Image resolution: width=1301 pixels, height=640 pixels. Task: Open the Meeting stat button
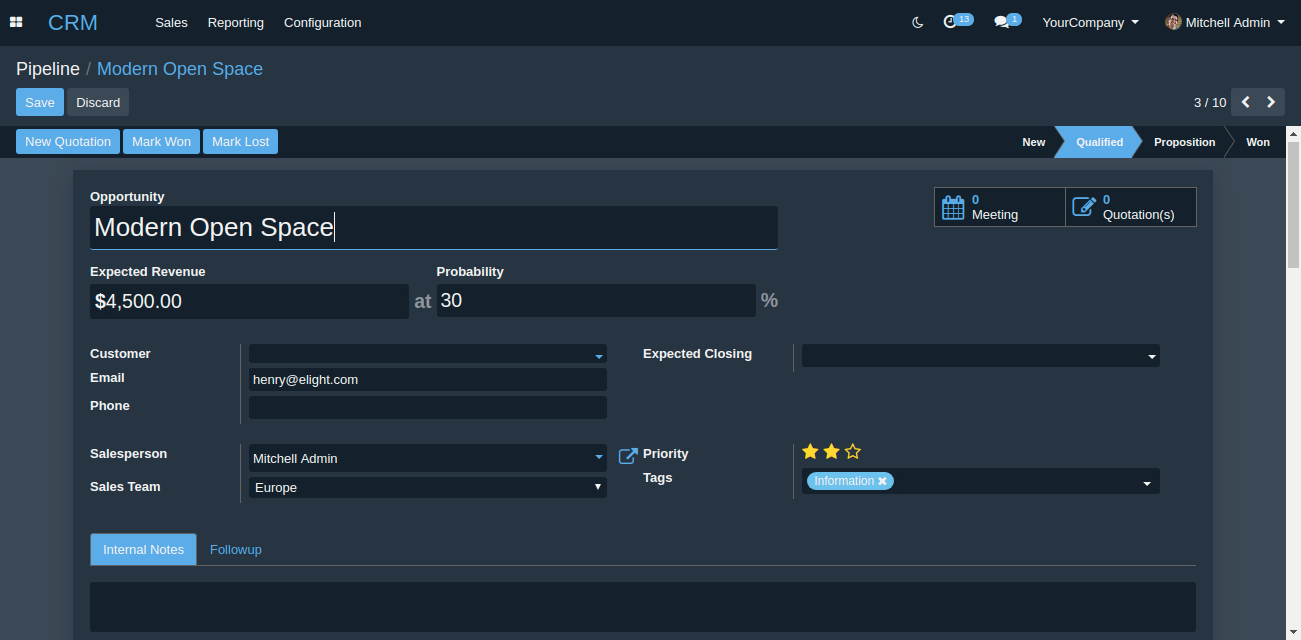1000,207
